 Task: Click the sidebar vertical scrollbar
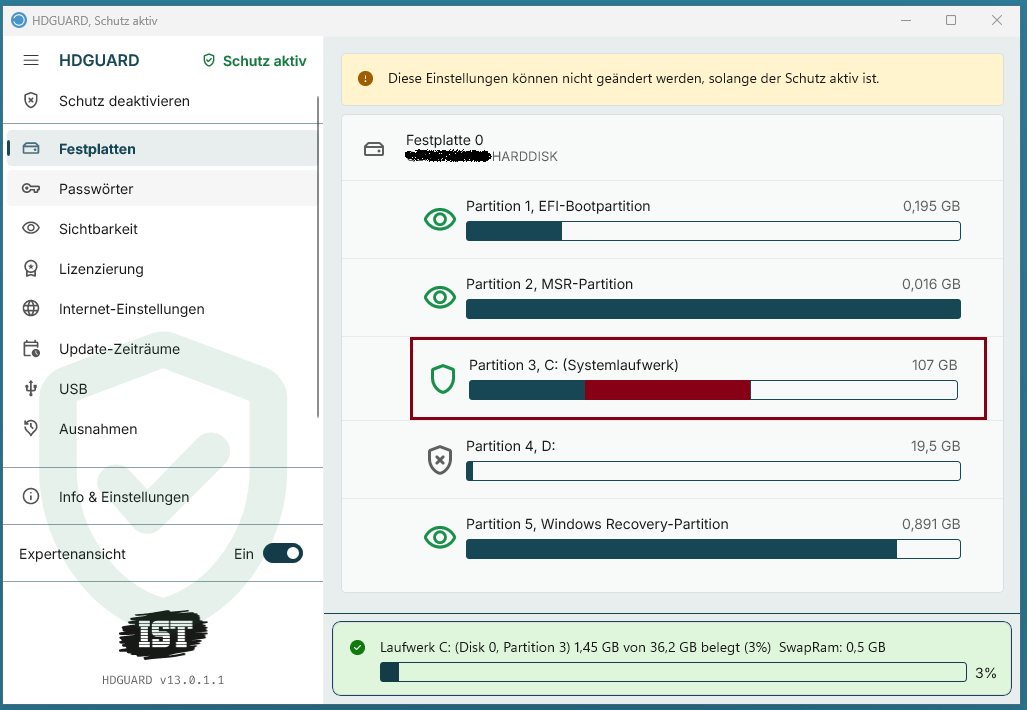[319, 257]
